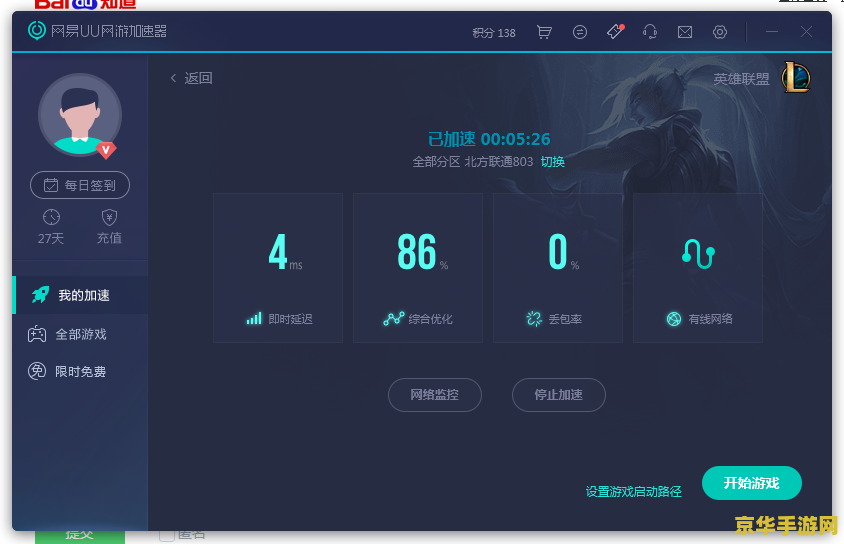Click the user avatar picture
844x544 pixels.
click(79, 115)
